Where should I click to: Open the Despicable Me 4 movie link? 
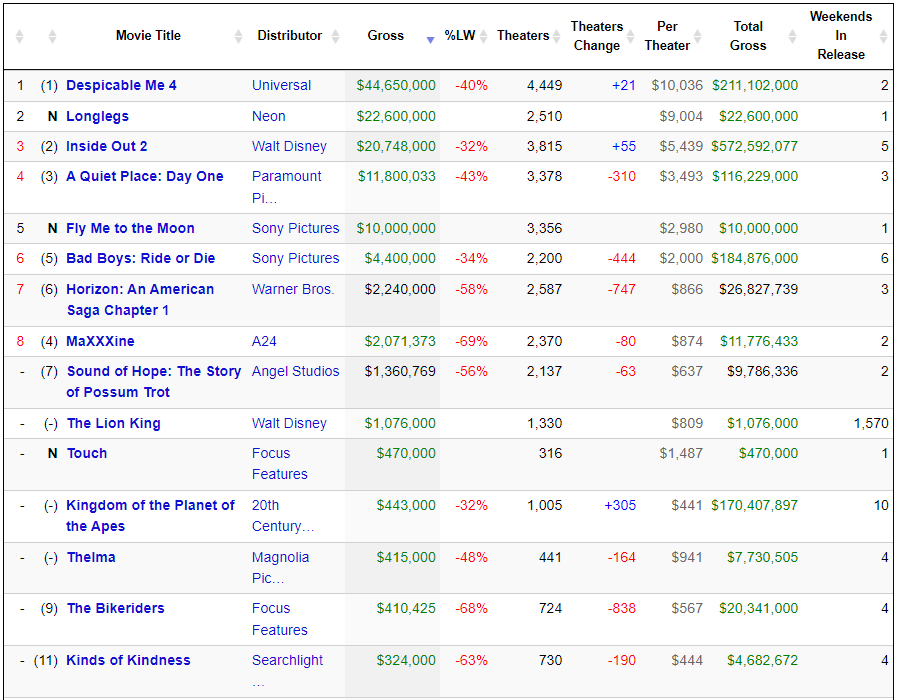tap(121, 85)
